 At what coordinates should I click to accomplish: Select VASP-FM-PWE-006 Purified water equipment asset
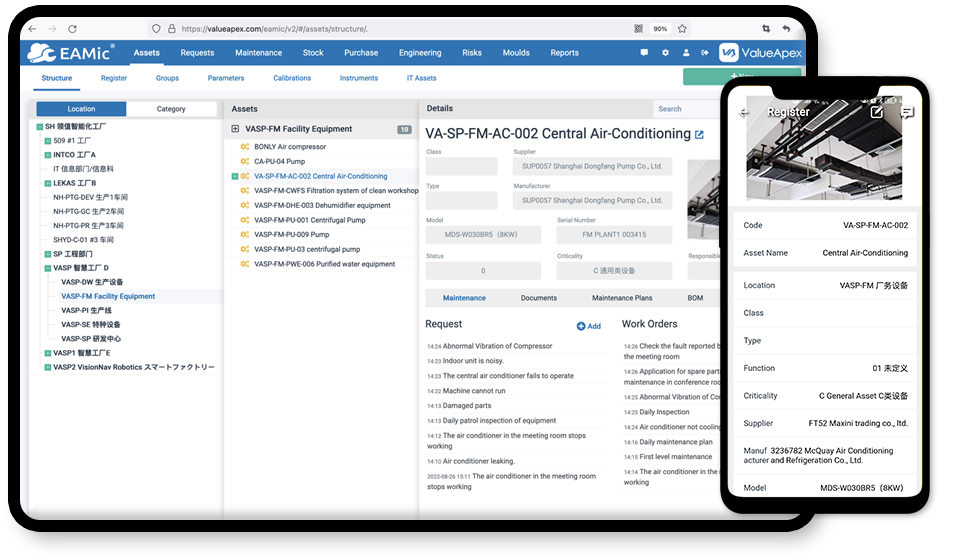point(325,264)
